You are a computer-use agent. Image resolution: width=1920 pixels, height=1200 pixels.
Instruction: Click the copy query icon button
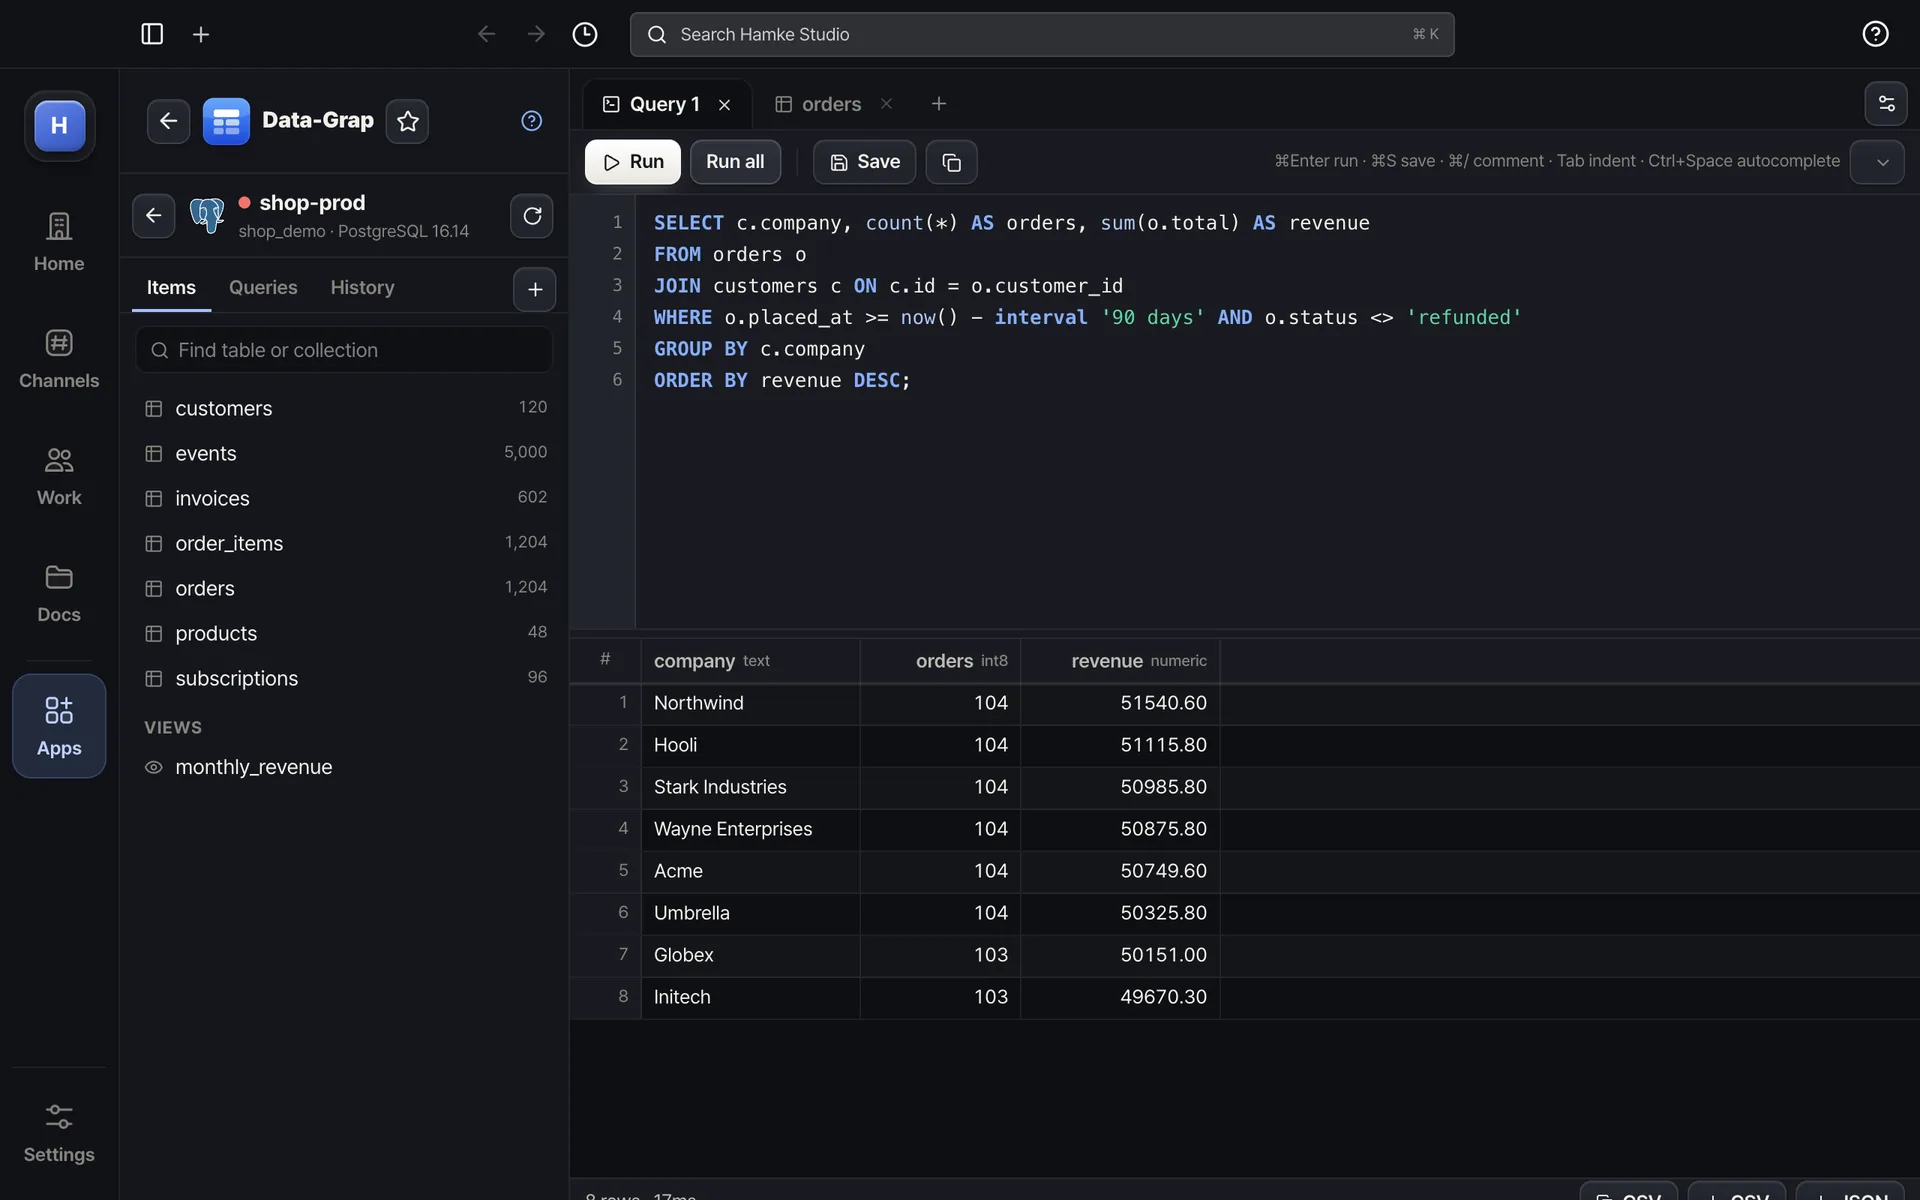(951, 162)
